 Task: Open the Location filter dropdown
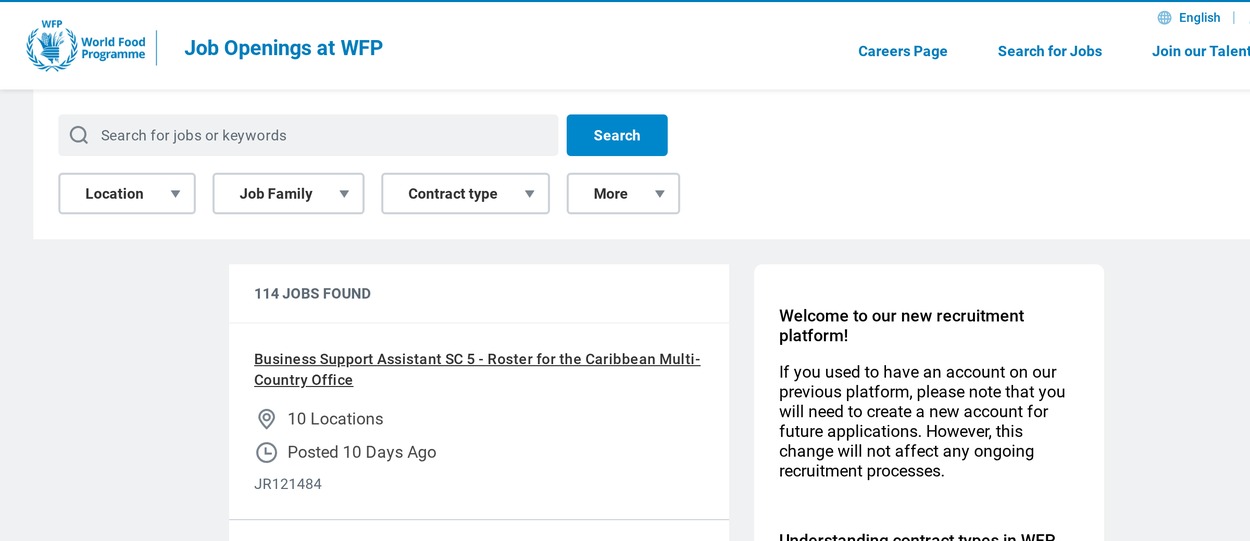coord(127,194)
